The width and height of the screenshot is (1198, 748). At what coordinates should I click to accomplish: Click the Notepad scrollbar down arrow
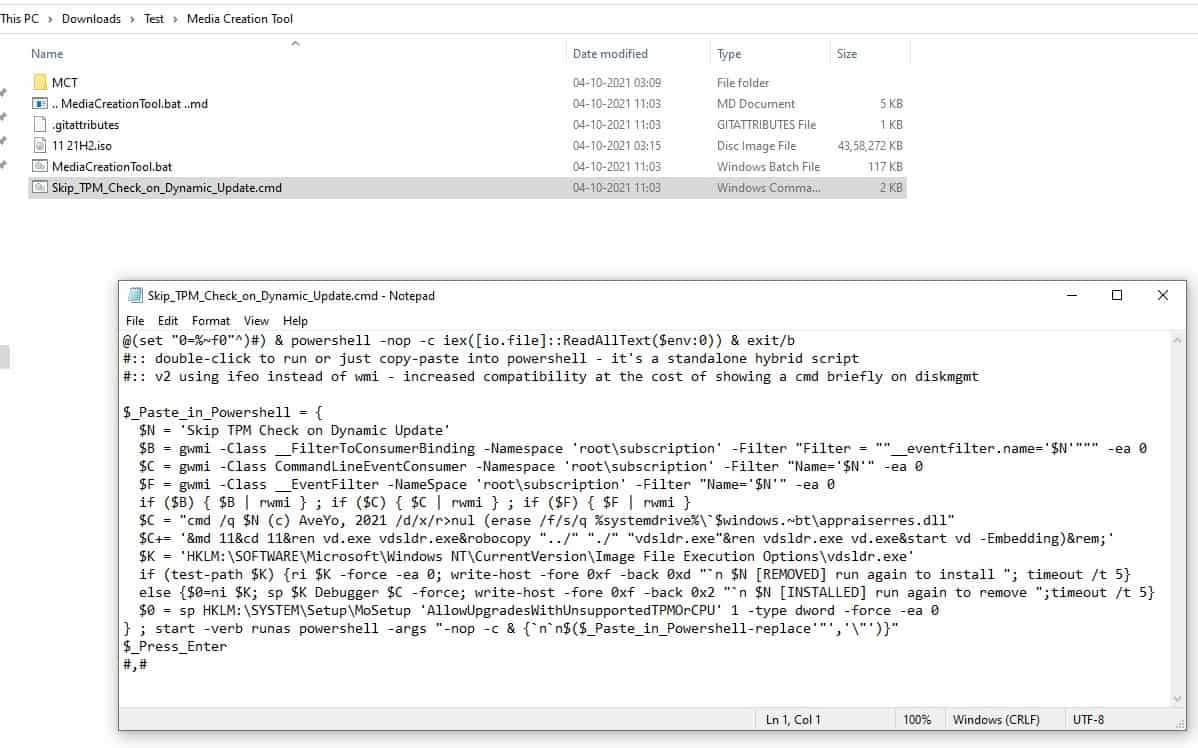tap(1177, 698)
